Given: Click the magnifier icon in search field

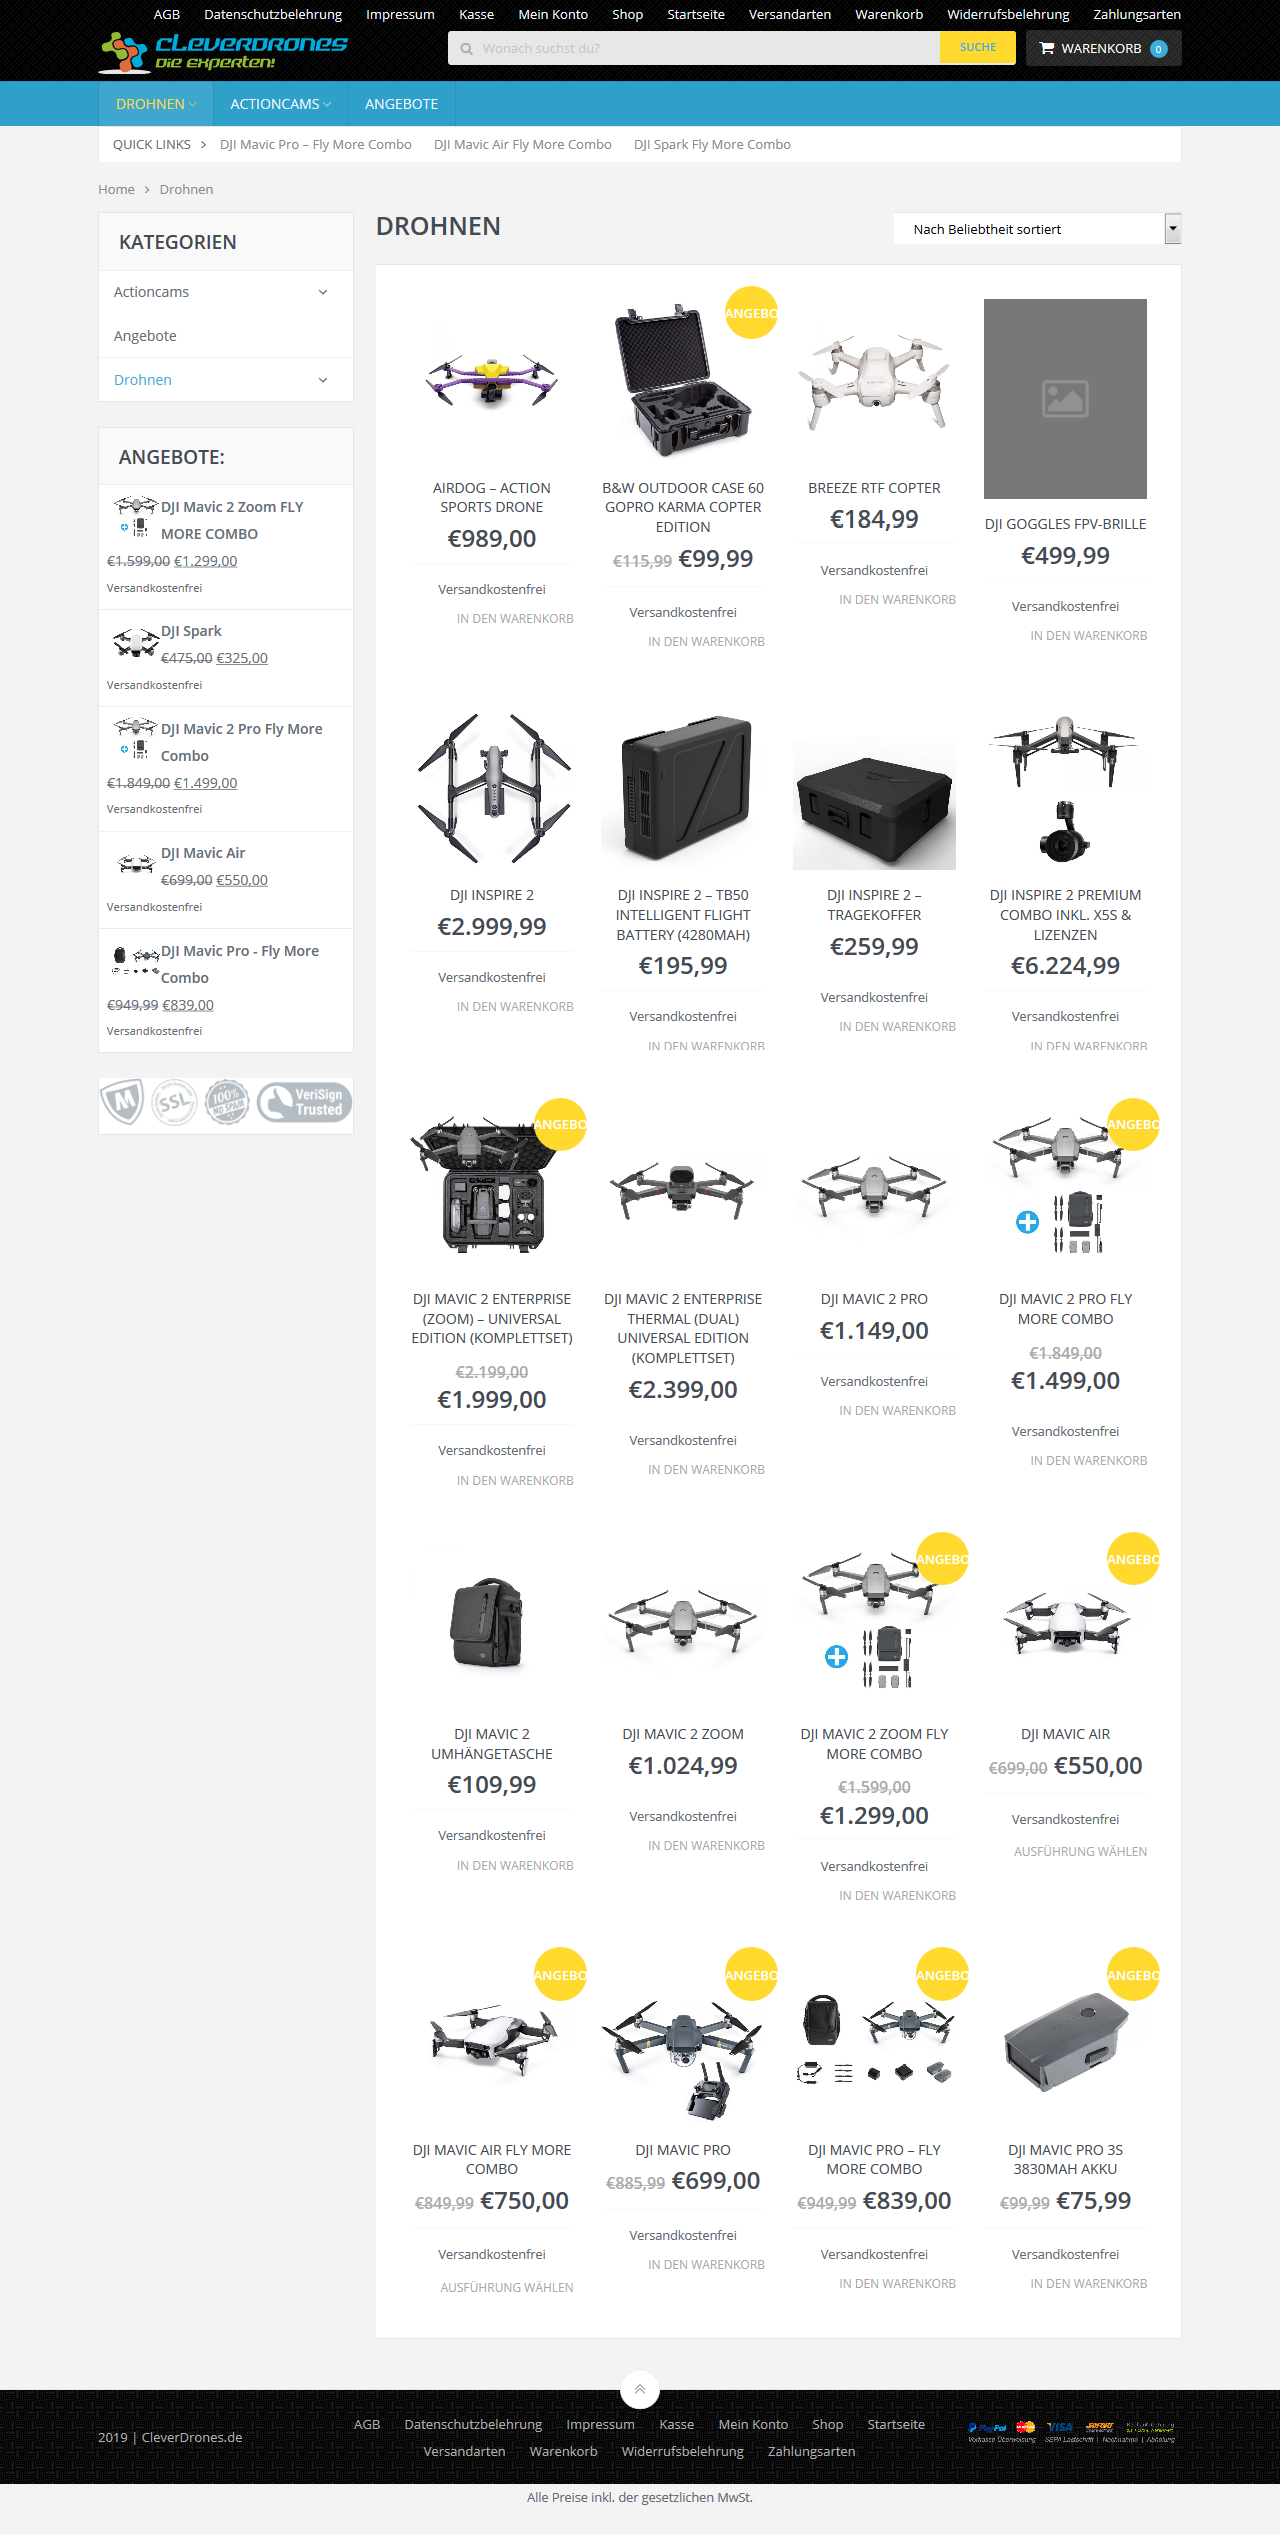Looking at the screenshot, I should 466,48.
